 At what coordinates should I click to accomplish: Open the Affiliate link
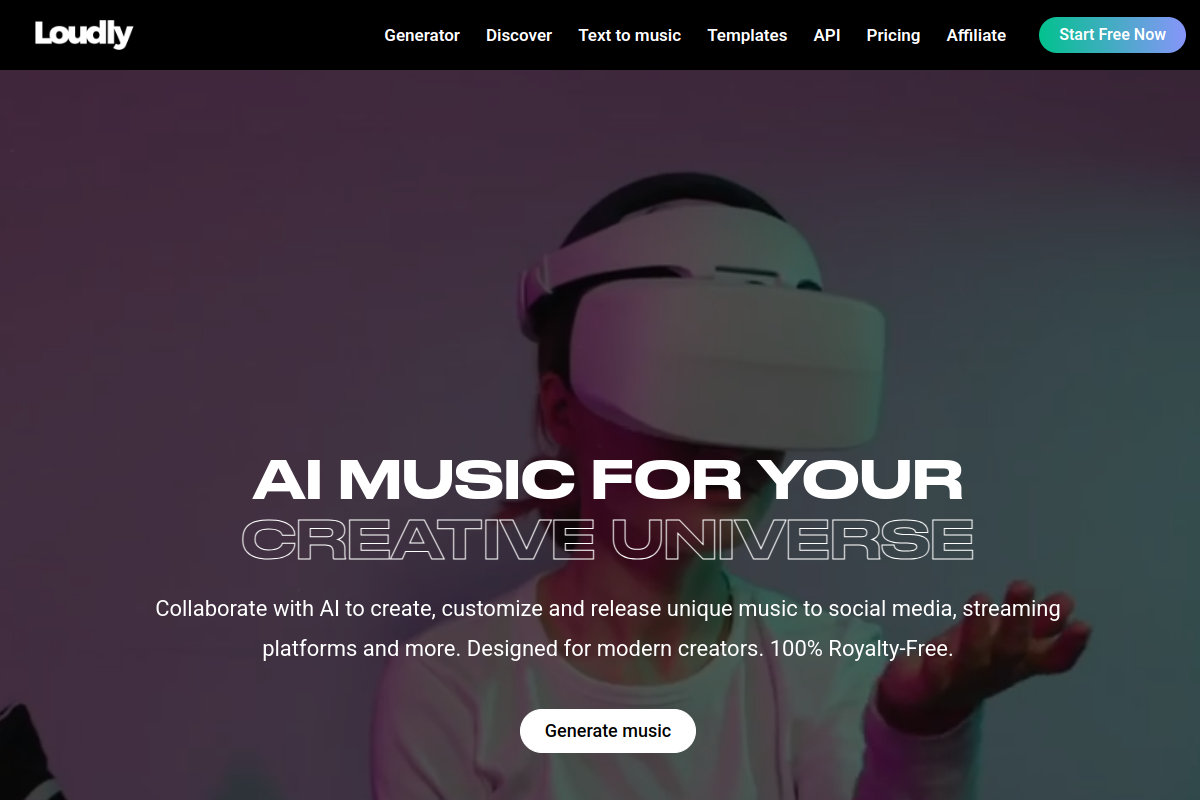point(976,35)
